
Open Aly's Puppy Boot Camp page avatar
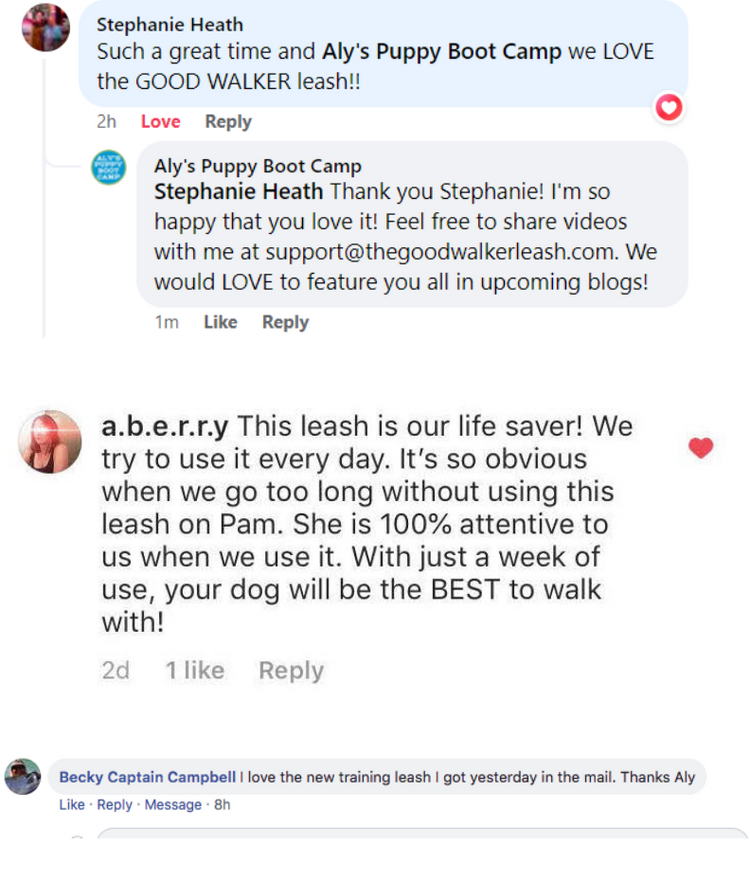pos(108,167)
